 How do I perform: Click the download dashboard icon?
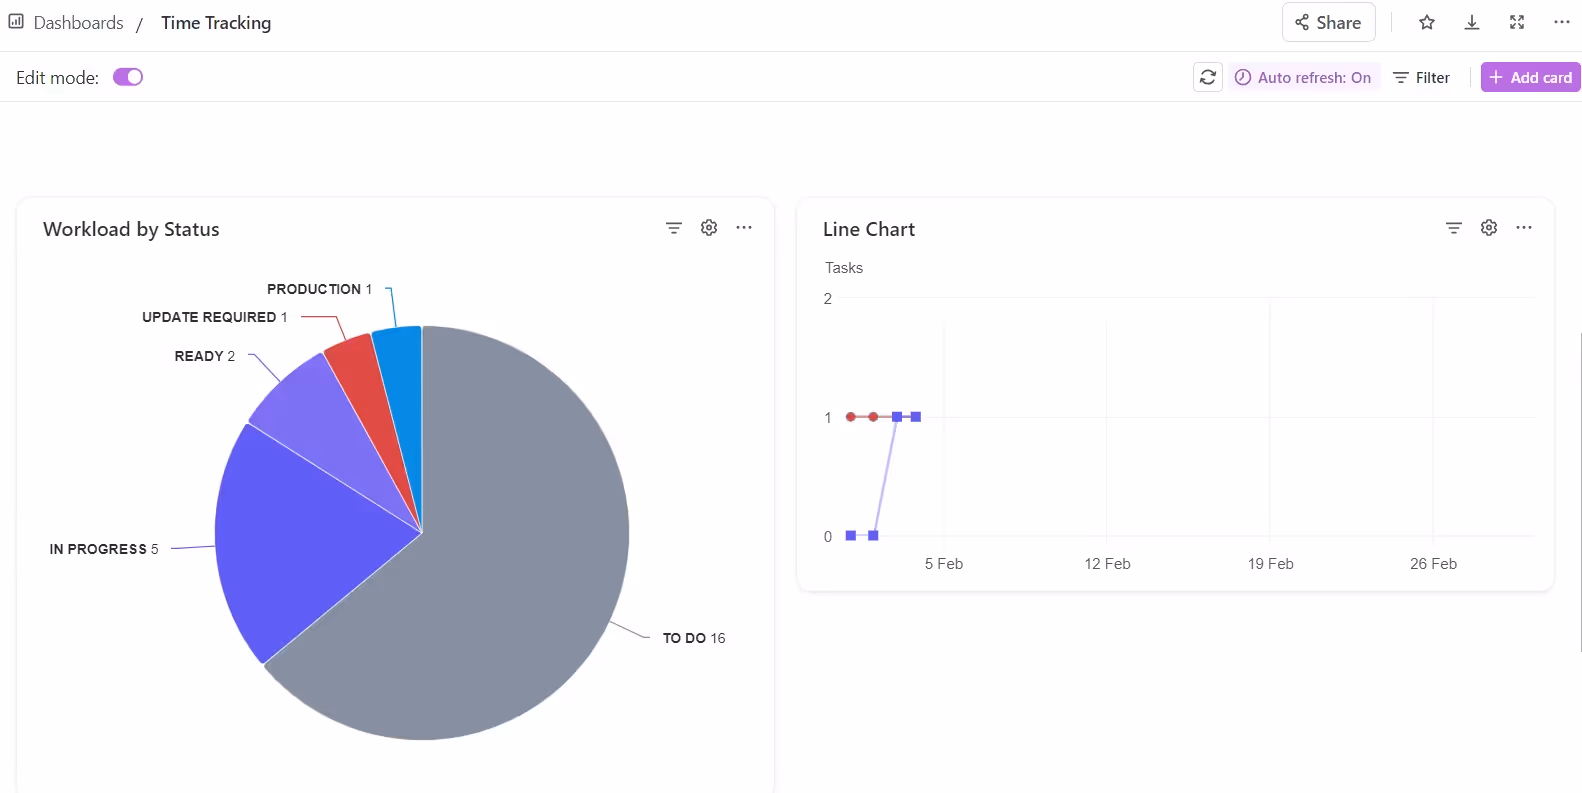pyautogui.click(x=1471, y=22)
